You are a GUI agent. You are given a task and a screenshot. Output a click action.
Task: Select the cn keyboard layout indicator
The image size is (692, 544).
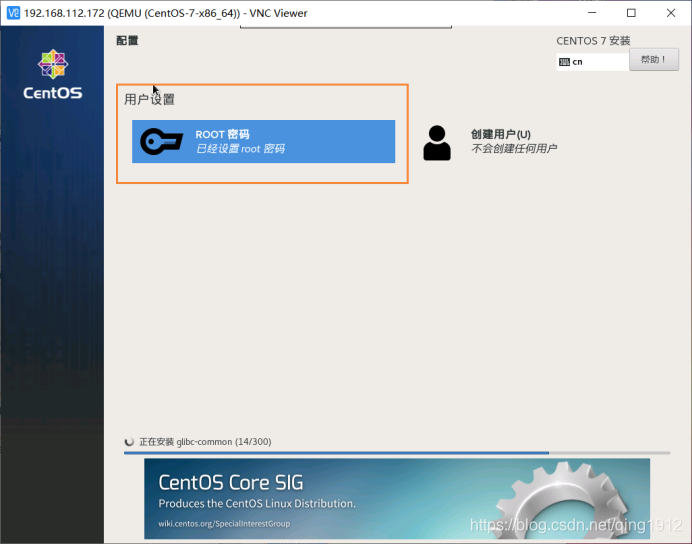[x=592, y=62]
